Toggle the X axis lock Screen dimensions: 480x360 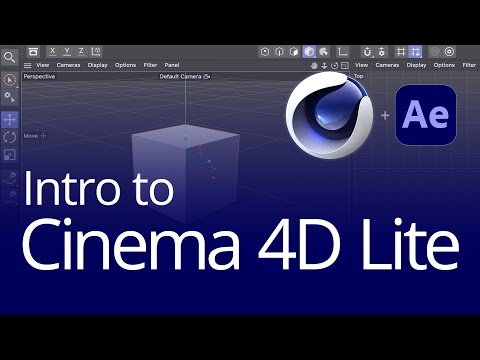(x=52, y=51)
